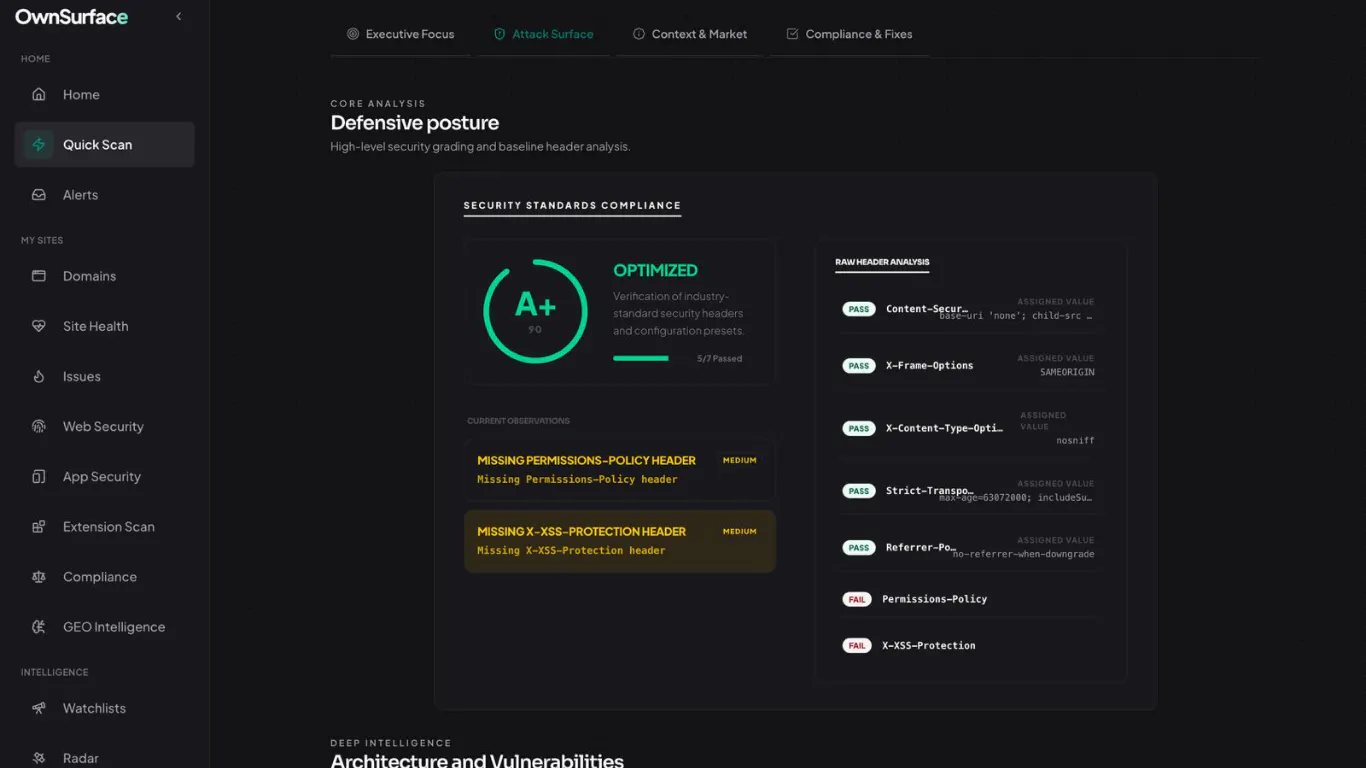Click the Web Security fingerprint icon
This screenshot has height=768, width=1366.
39,427
